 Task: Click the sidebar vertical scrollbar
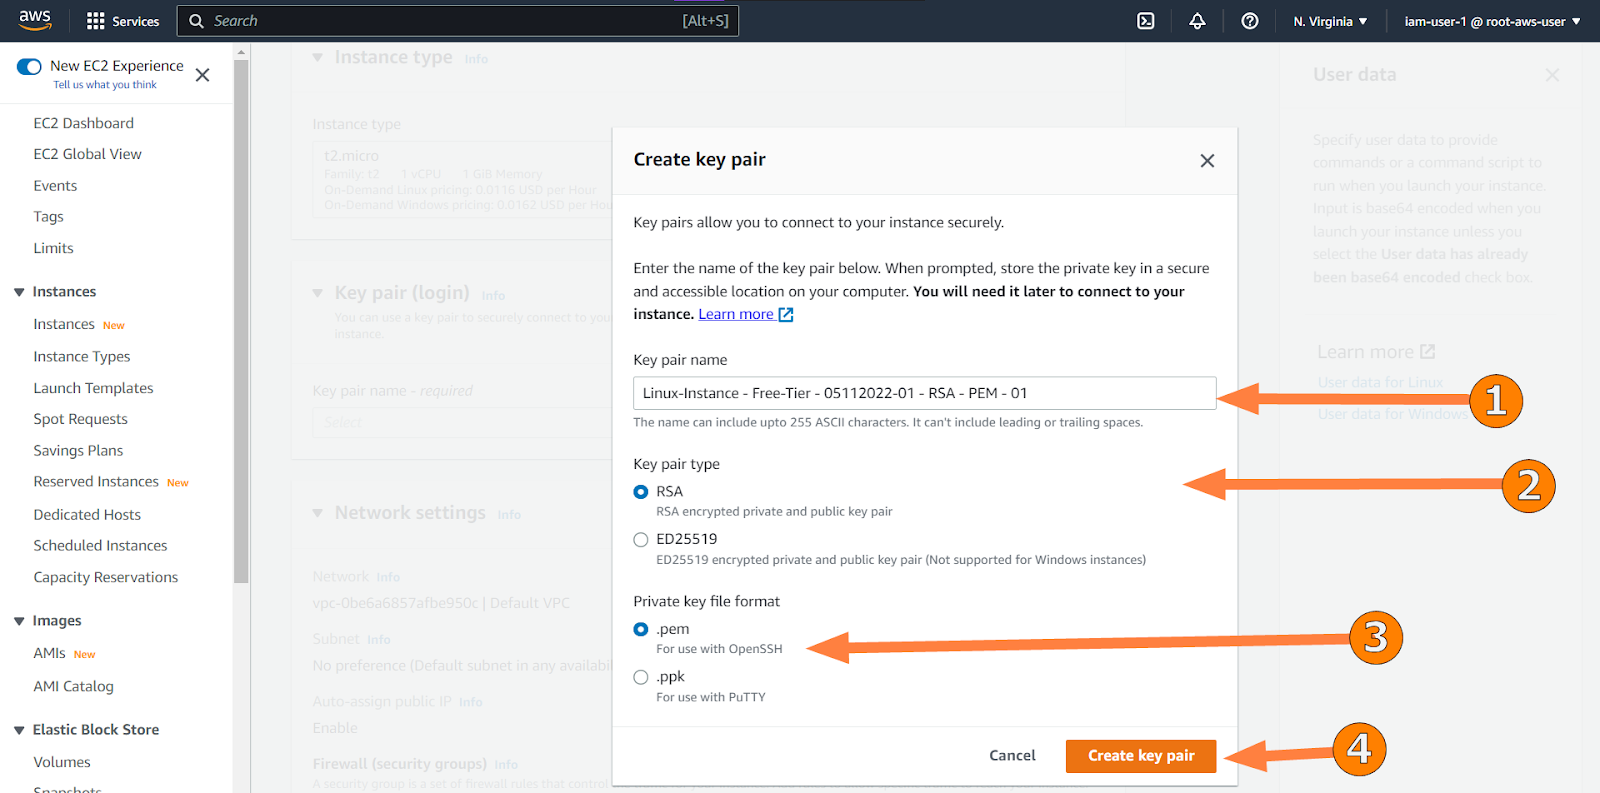click(241, 320)
